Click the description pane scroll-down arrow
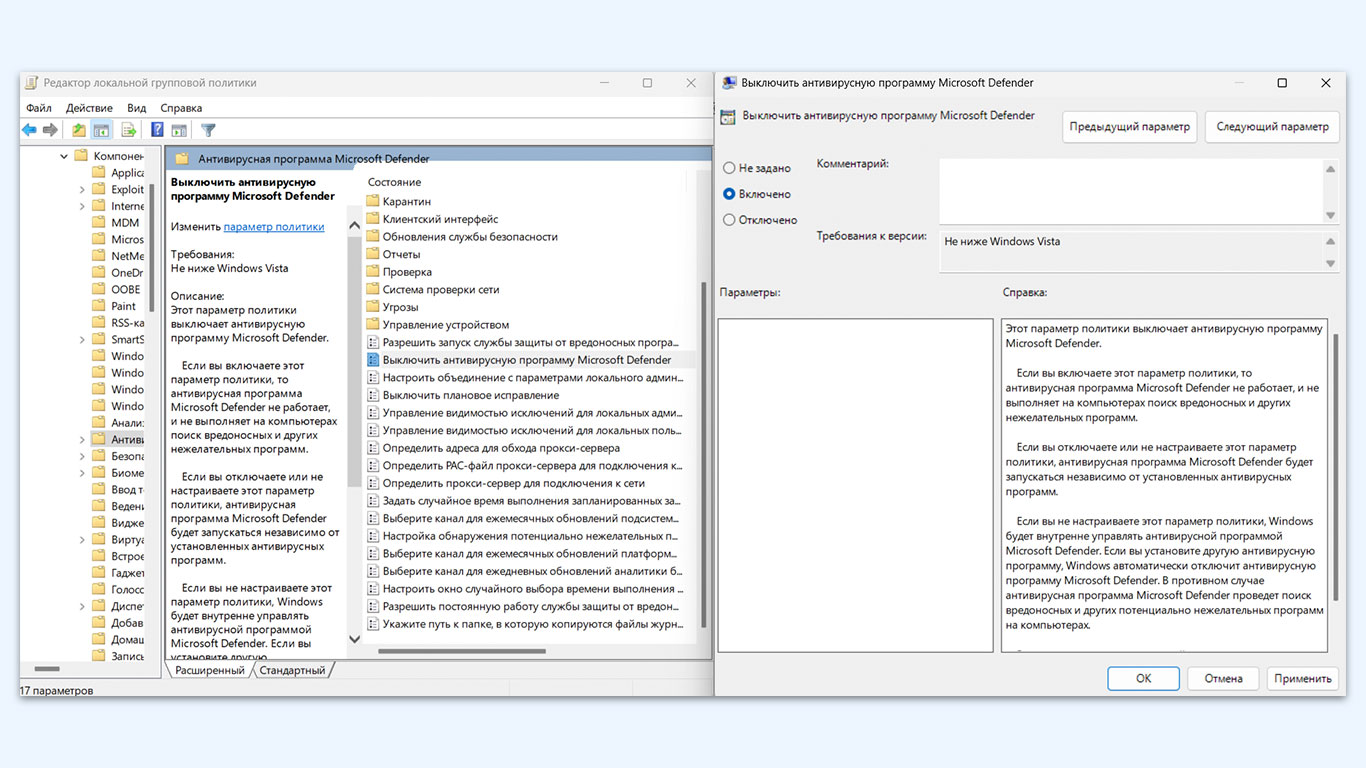The image size is (1366, 768). [354, 638]
